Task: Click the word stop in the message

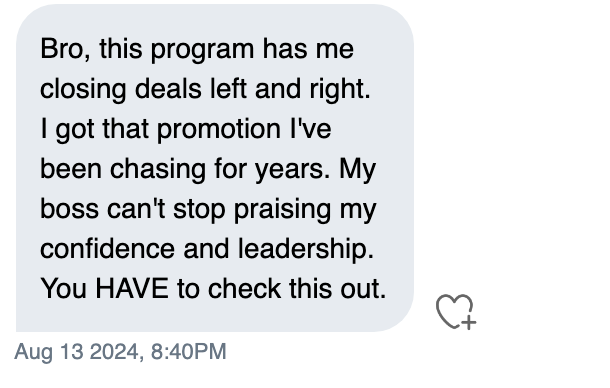Action: 199,211
